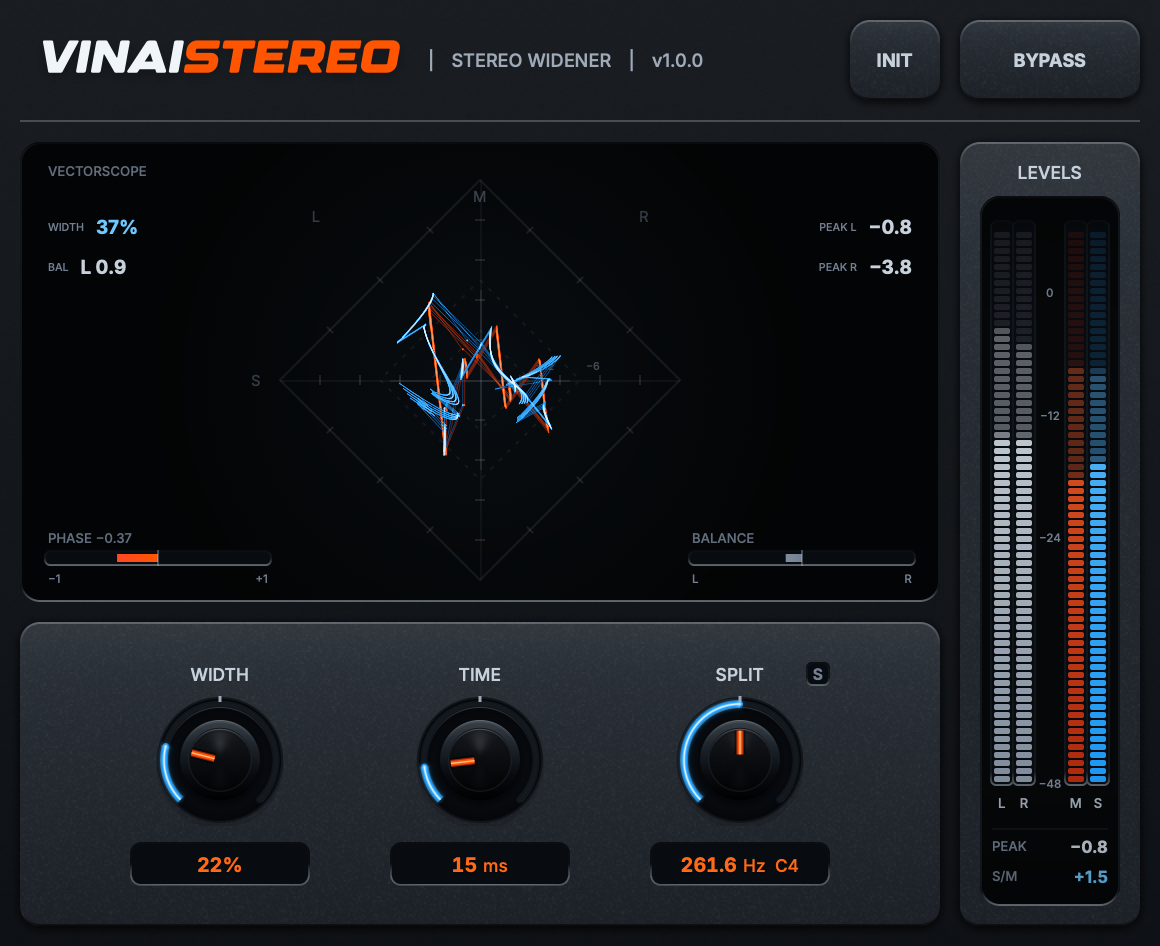Screen dimensions: 1160x946
Task: Click the L channel level meter
Action: click(x=1002, y=502)
